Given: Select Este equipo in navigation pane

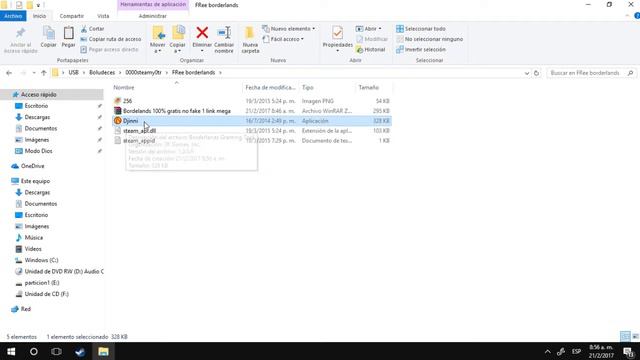Looking at the screenshot, I should click(35, 181).
